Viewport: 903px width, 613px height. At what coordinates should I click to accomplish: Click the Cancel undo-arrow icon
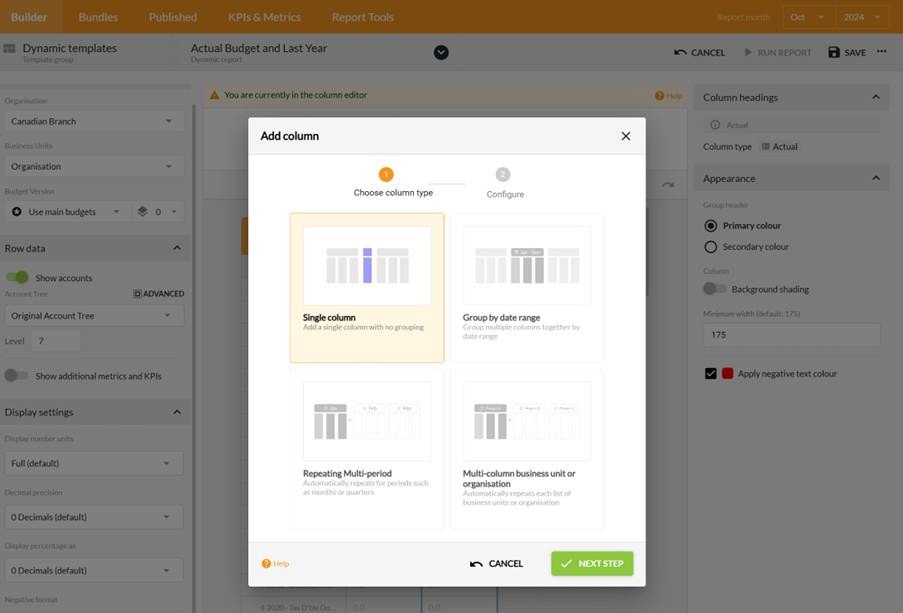click(677, 52)
